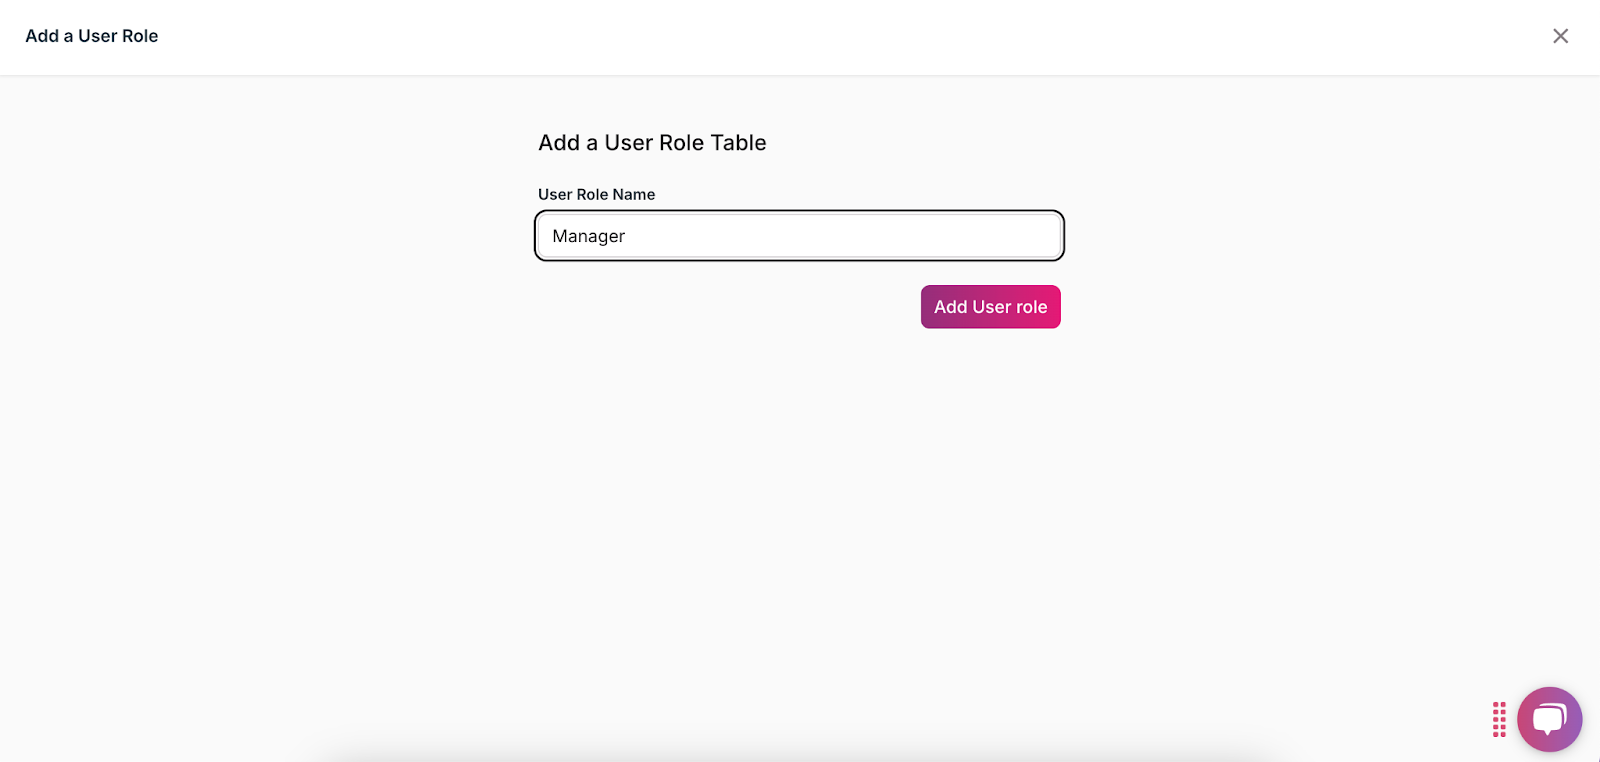Open the chat support widget

click(1549, 719)
